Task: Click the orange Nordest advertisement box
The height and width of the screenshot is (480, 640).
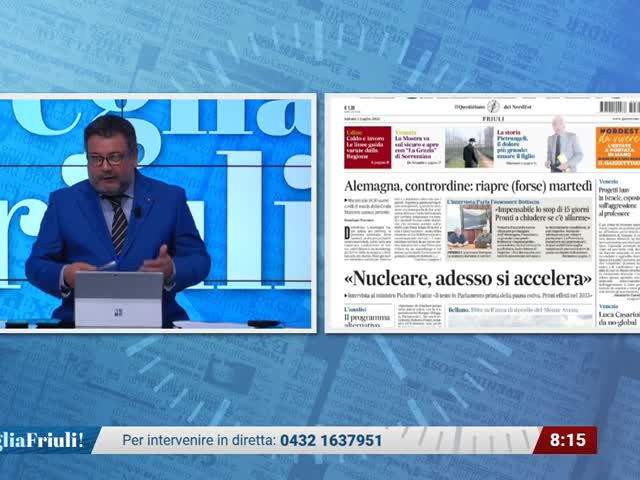Action: (x=618, y=147)
